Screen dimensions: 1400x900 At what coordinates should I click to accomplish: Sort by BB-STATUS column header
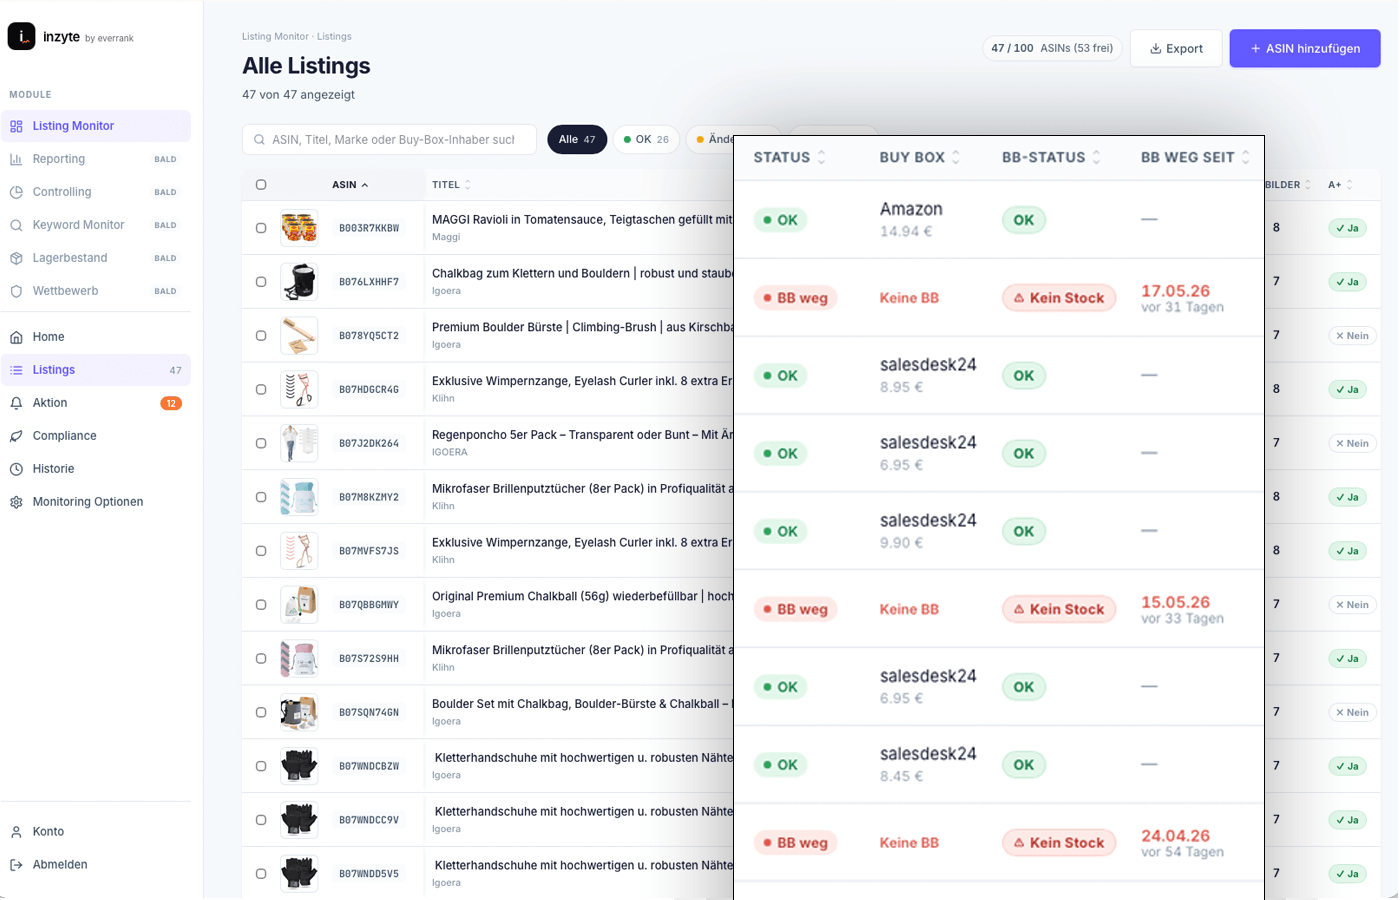point(1051,157)
